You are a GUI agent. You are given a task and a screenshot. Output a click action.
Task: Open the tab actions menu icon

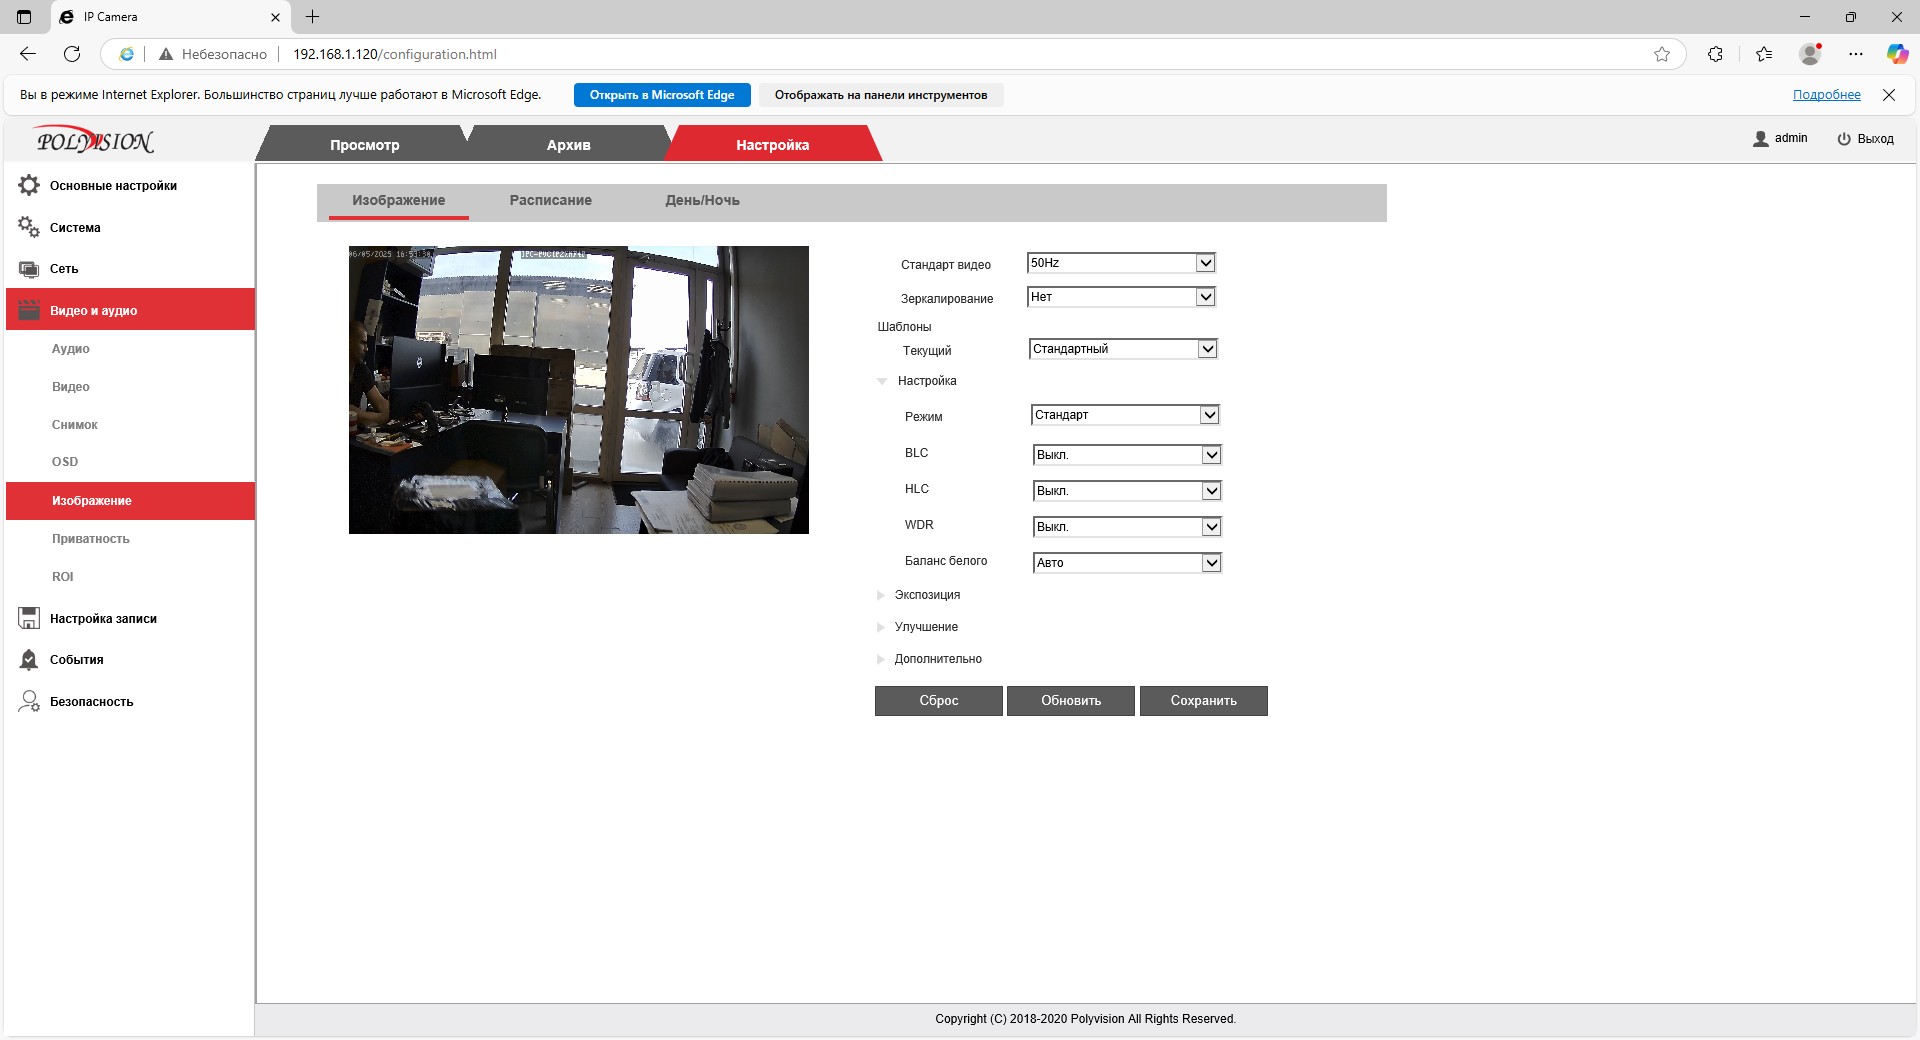pyautogui.click(x=24, y=17)
